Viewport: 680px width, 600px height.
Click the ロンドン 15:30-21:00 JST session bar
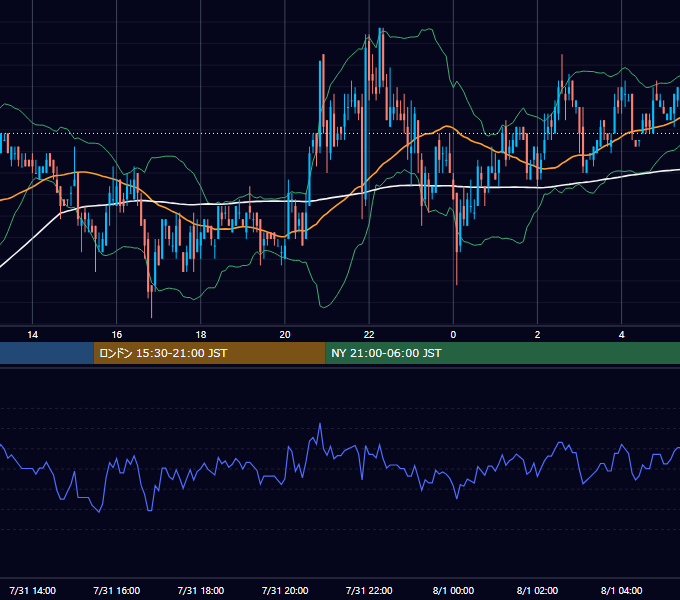click(x=209, y=353)
